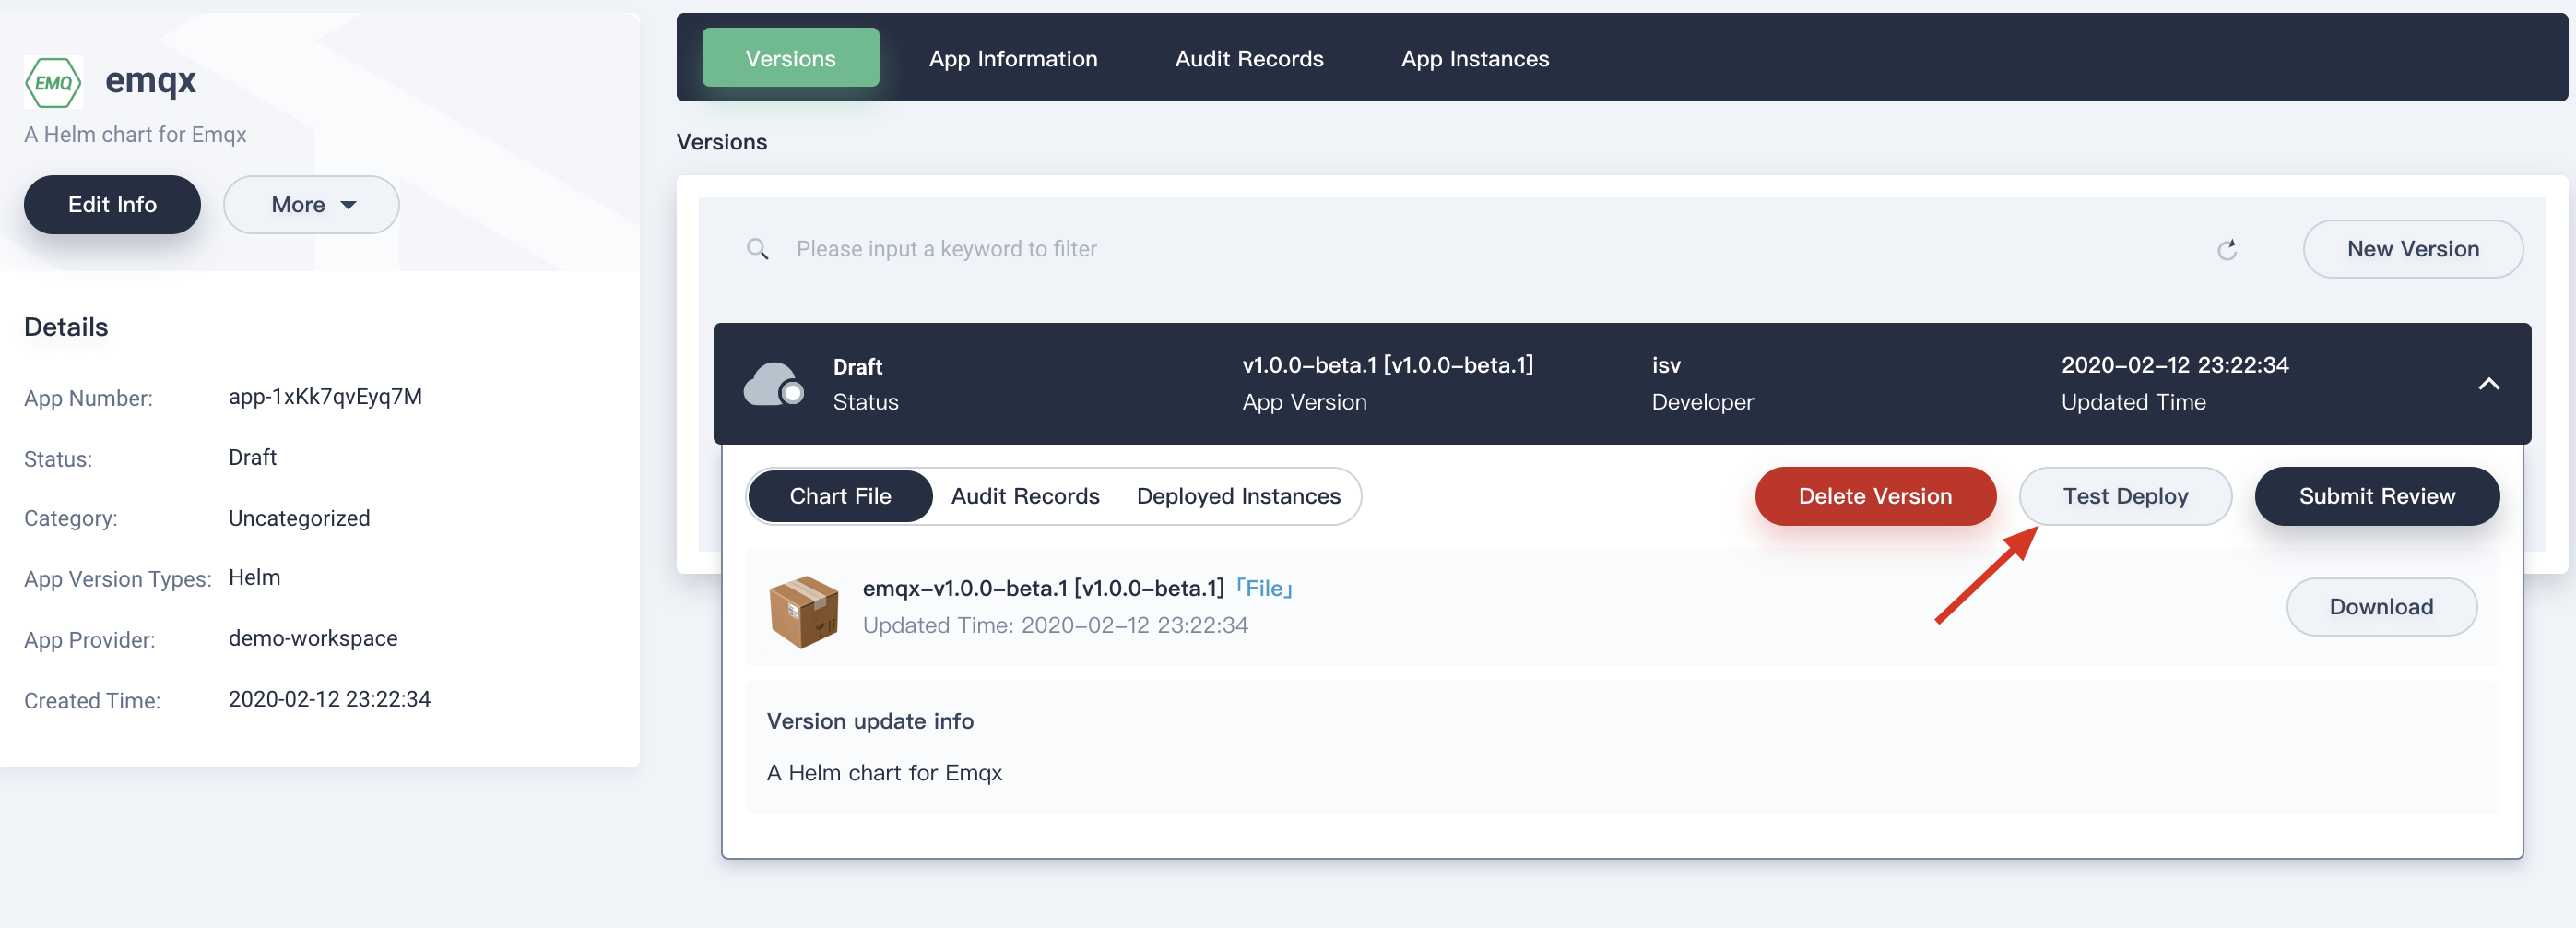The image size is (2576, 928).
Task: Select the version's Audit Records tab
Action: tap(1025, 496)
